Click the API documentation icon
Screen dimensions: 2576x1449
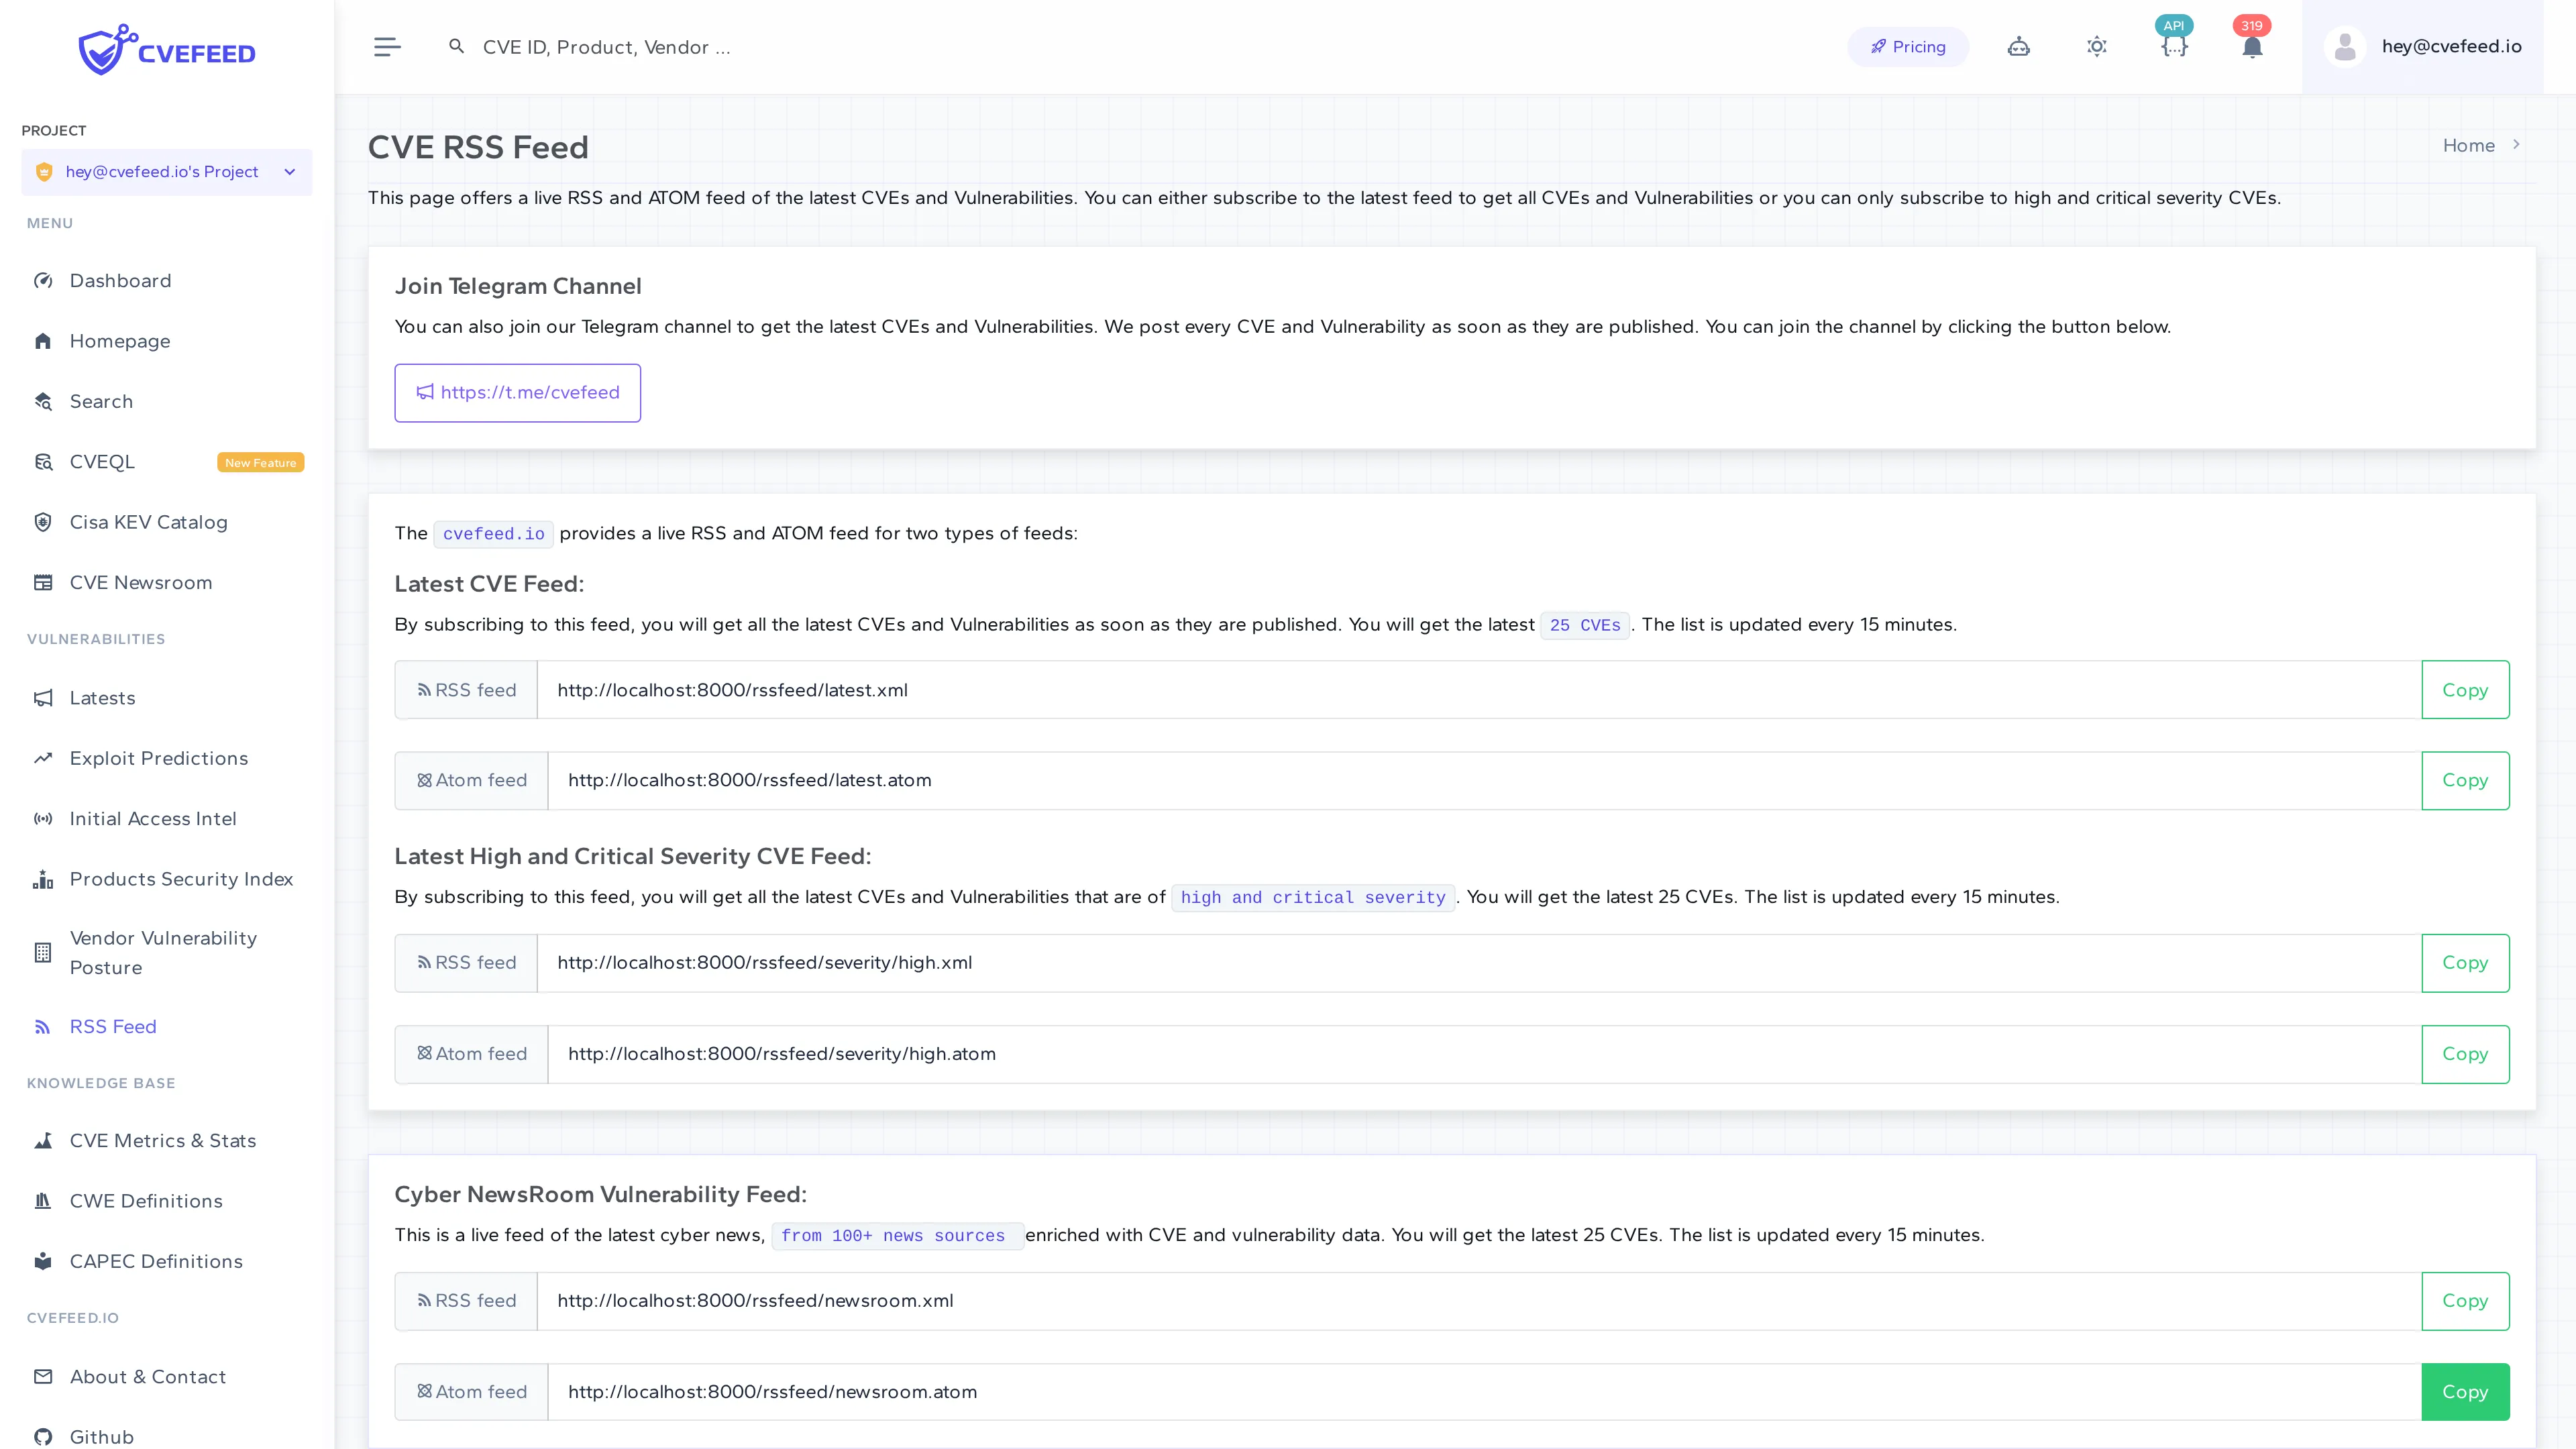[2174, 46]
